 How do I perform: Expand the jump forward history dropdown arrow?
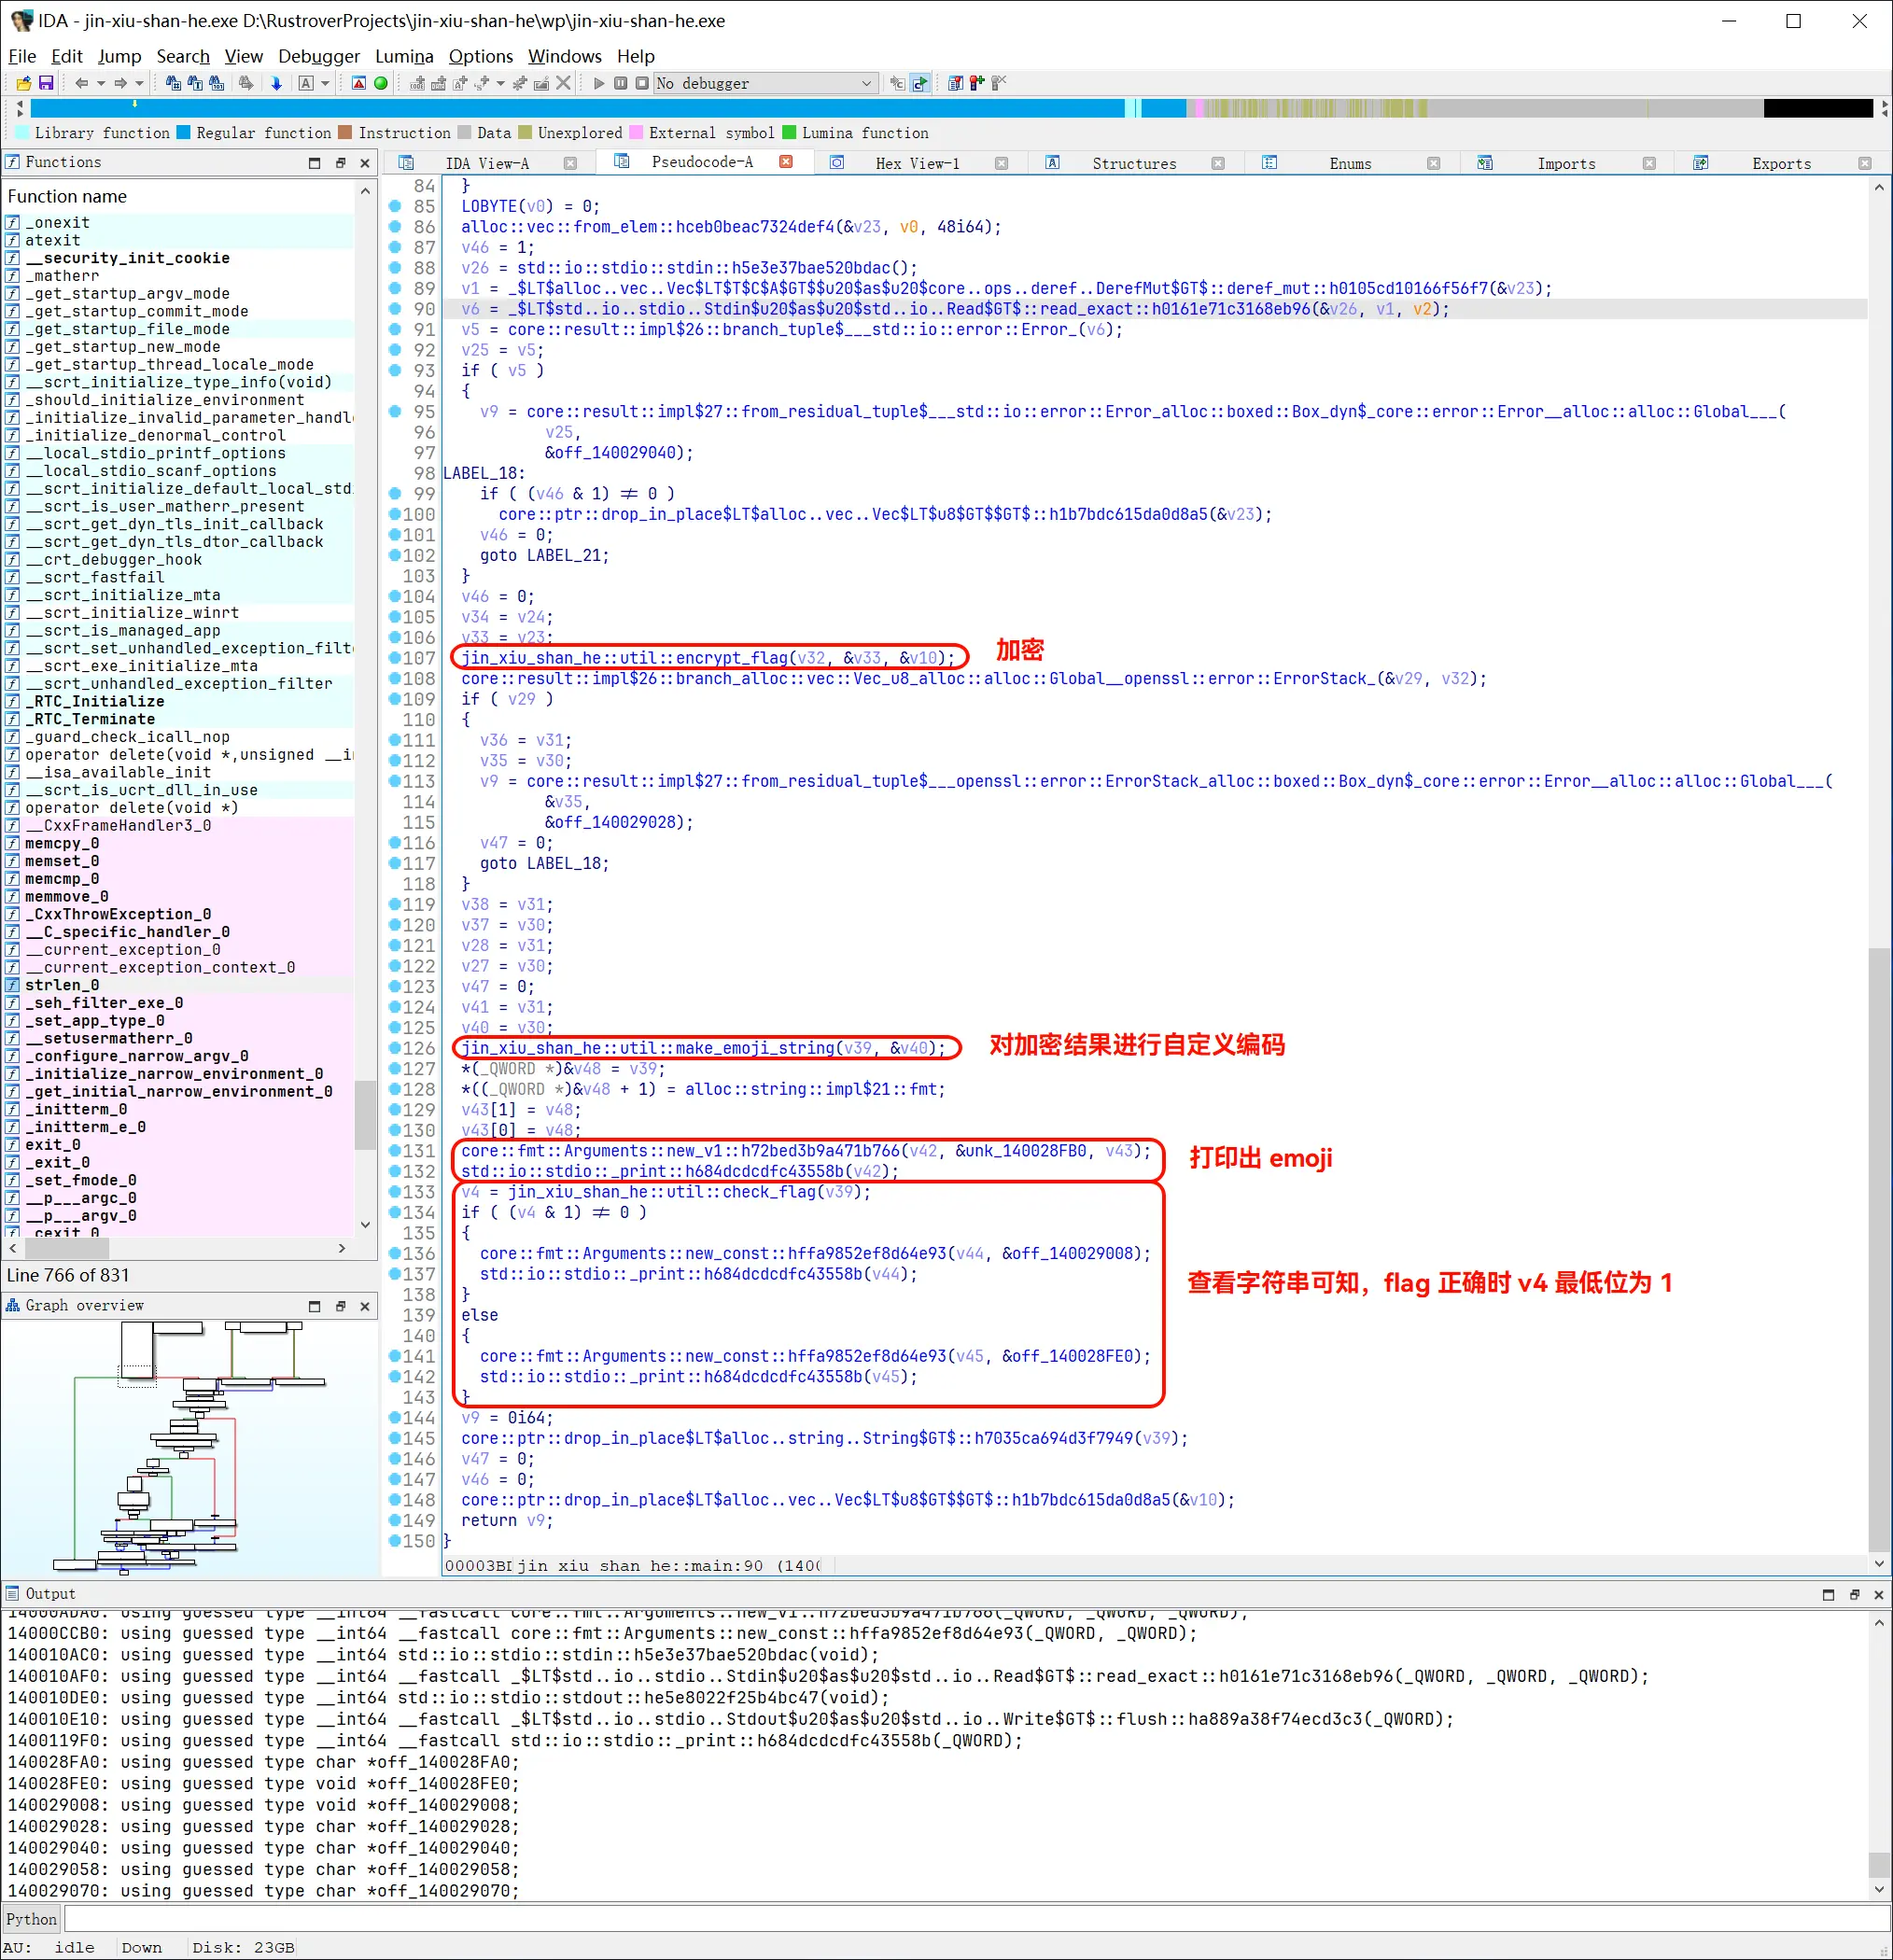139,83
